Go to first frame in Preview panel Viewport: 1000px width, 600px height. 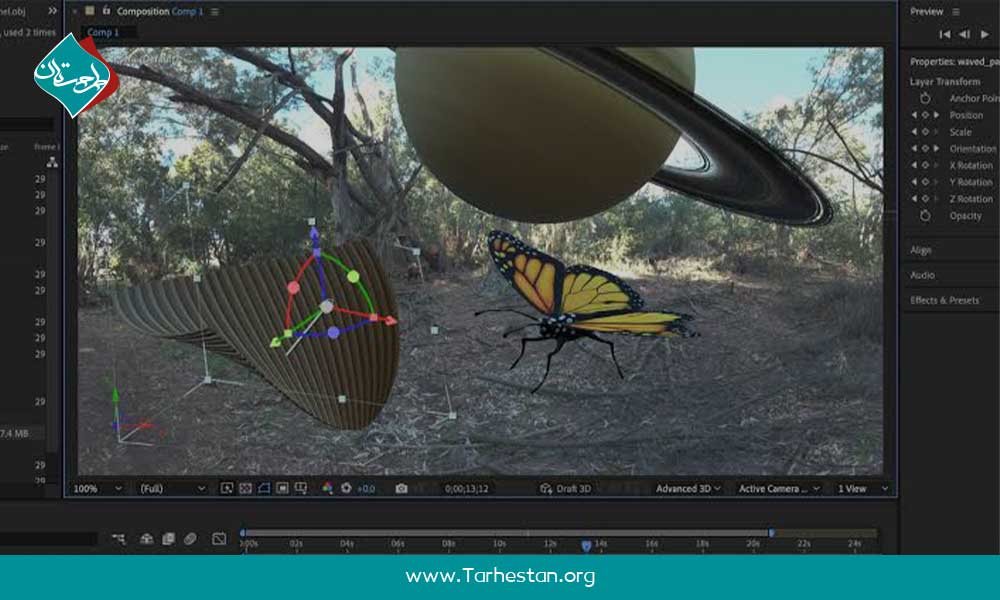click(945, 34)
